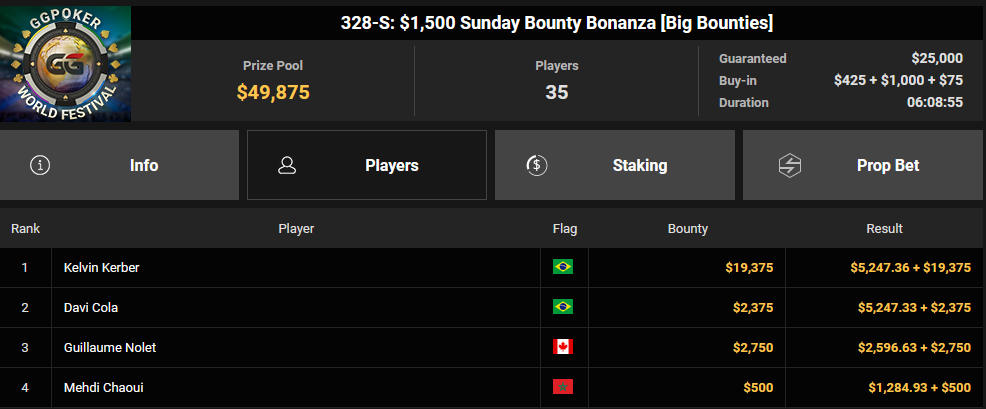The height and width of the screenshot is (409, 986).
Task: Click the $49,875 prize pool amount
Action: coord(273,92)
